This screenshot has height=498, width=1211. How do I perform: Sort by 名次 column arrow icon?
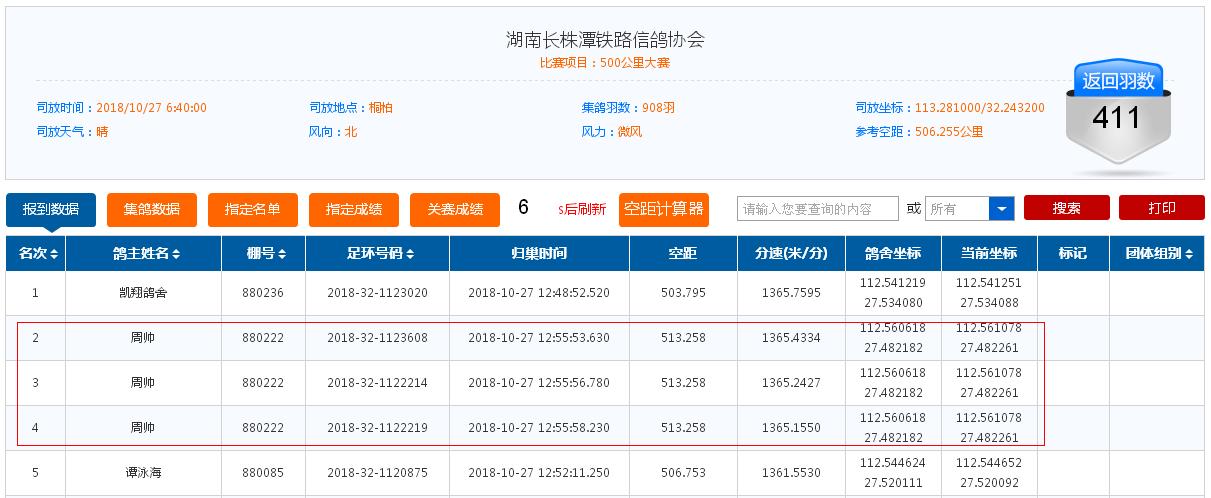(54, 255)
